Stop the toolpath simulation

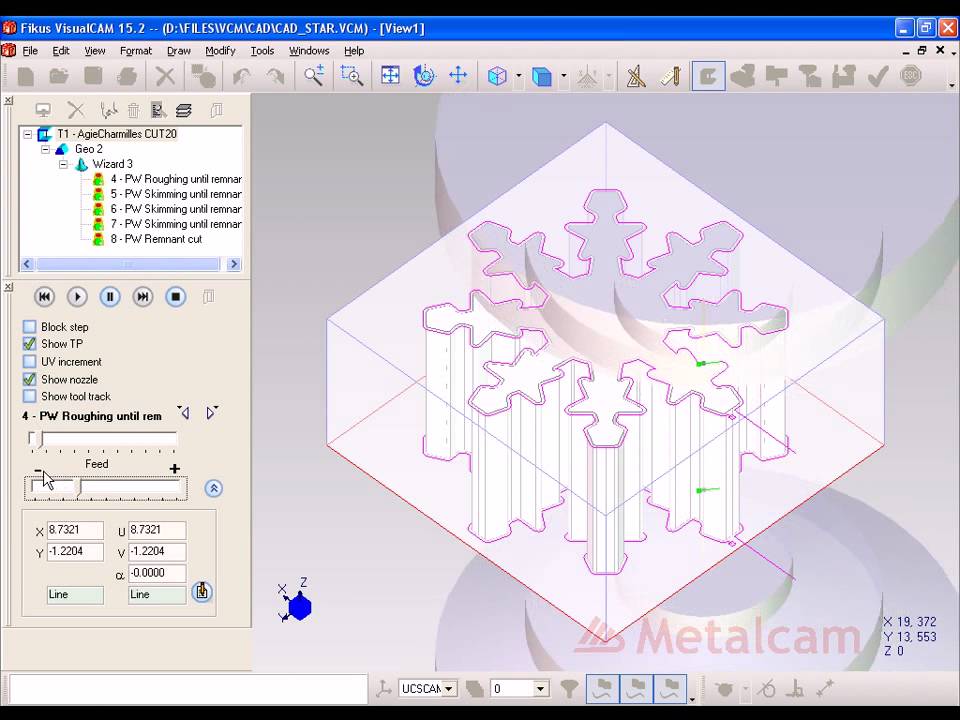point(176,297)
